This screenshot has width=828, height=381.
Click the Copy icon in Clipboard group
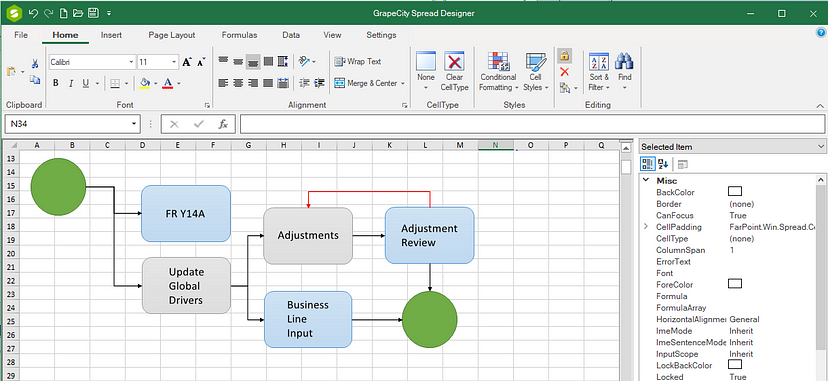click(x=35, y=80)
